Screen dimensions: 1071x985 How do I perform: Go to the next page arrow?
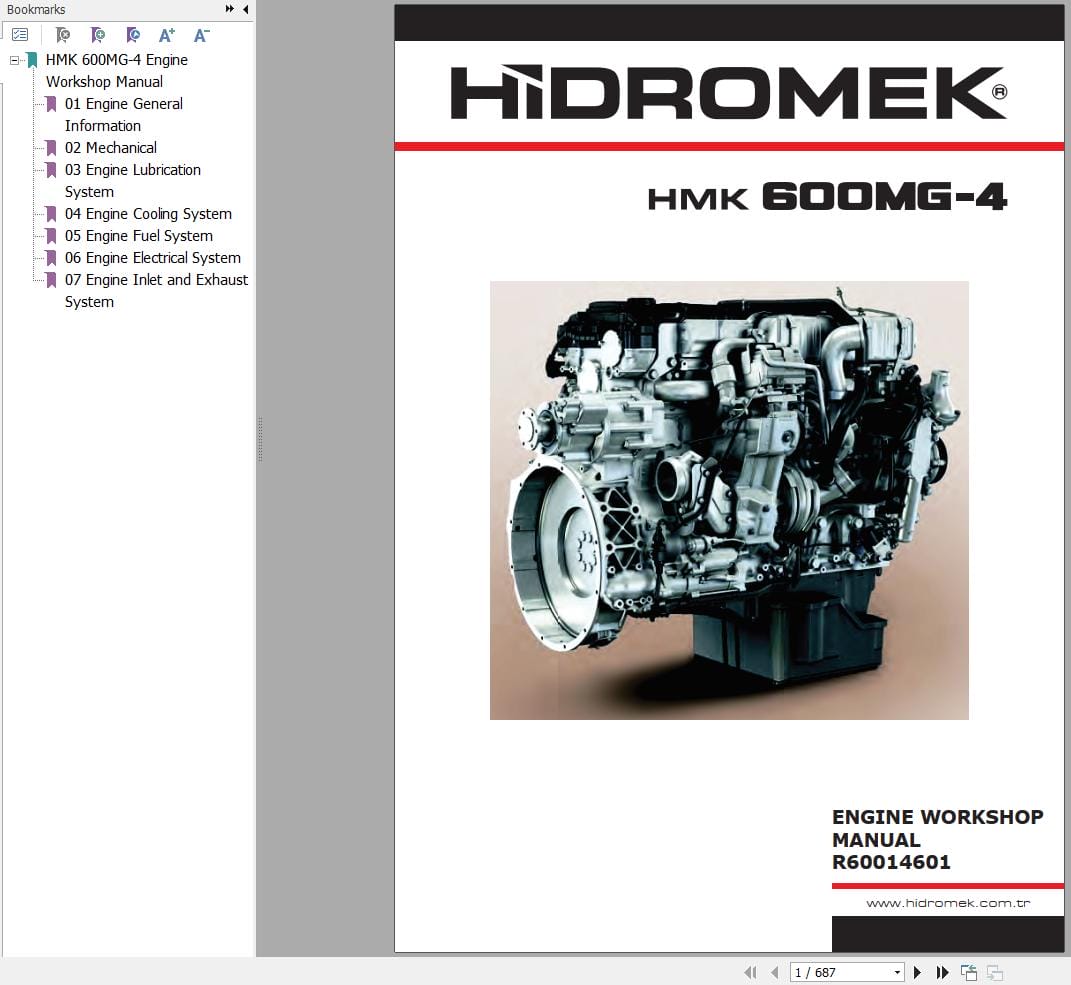tap(917, 972)
